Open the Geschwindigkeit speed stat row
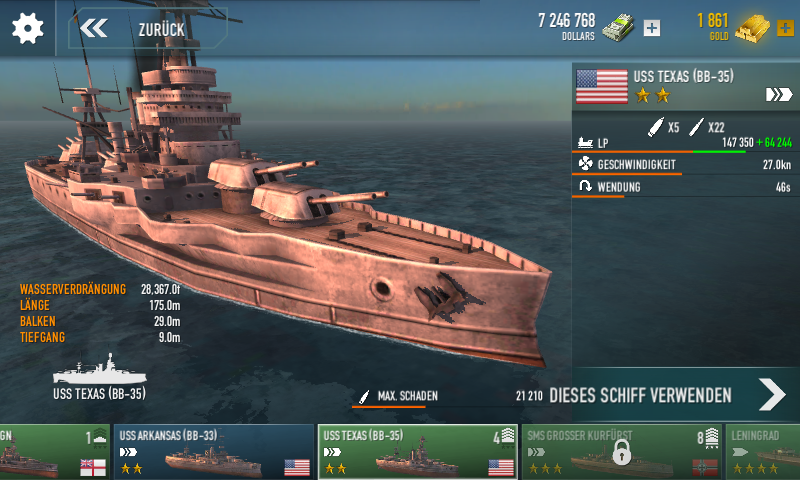800x480 pixels. coord(685,165)
